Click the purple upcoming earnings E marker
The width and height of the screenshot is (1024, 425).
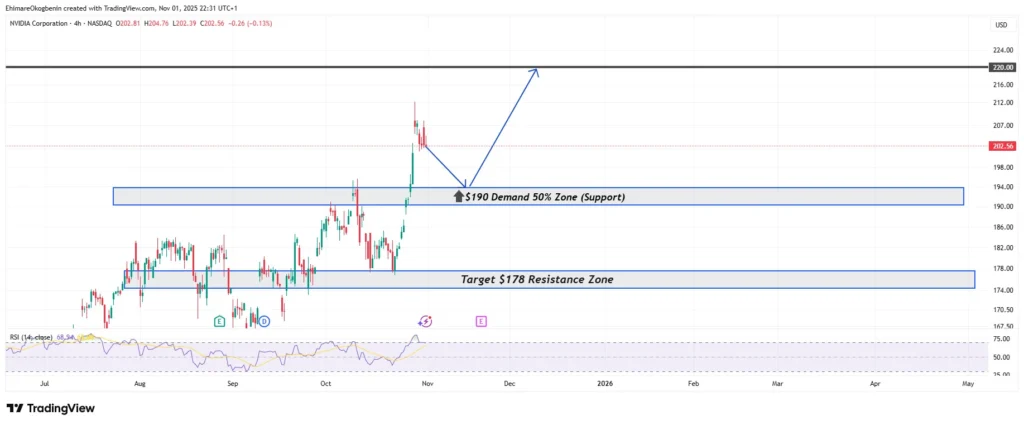tap(481, 321)
